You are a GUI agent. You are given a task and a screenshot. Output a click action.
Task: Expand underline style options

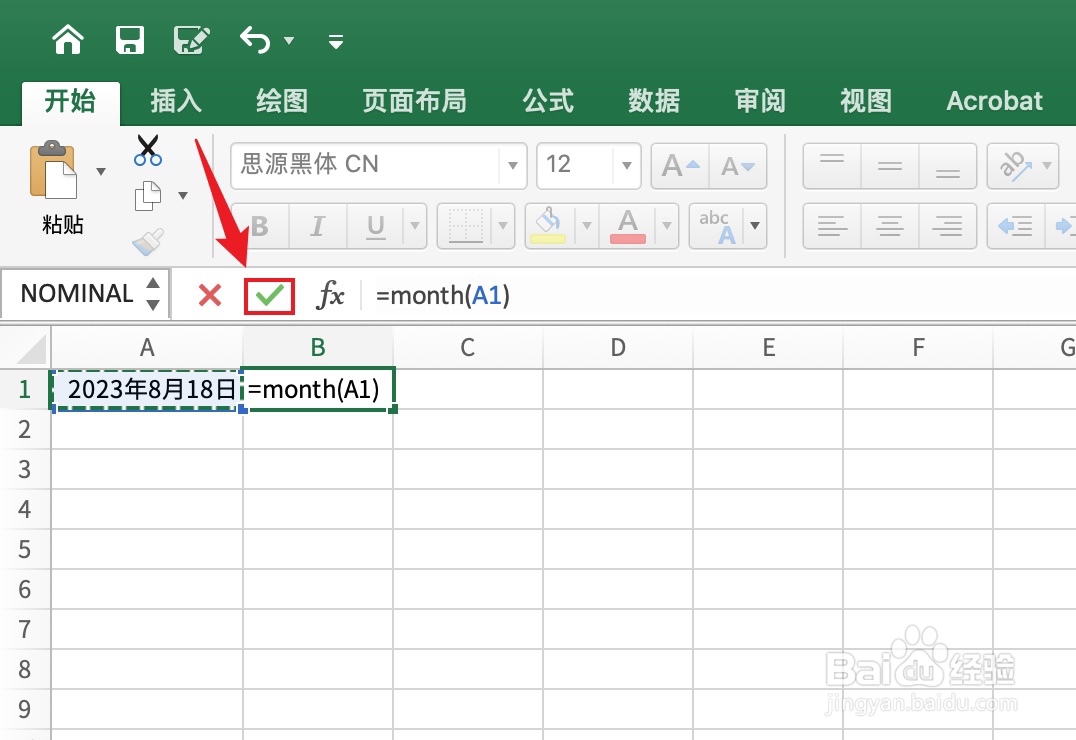[x=414, y=226]
